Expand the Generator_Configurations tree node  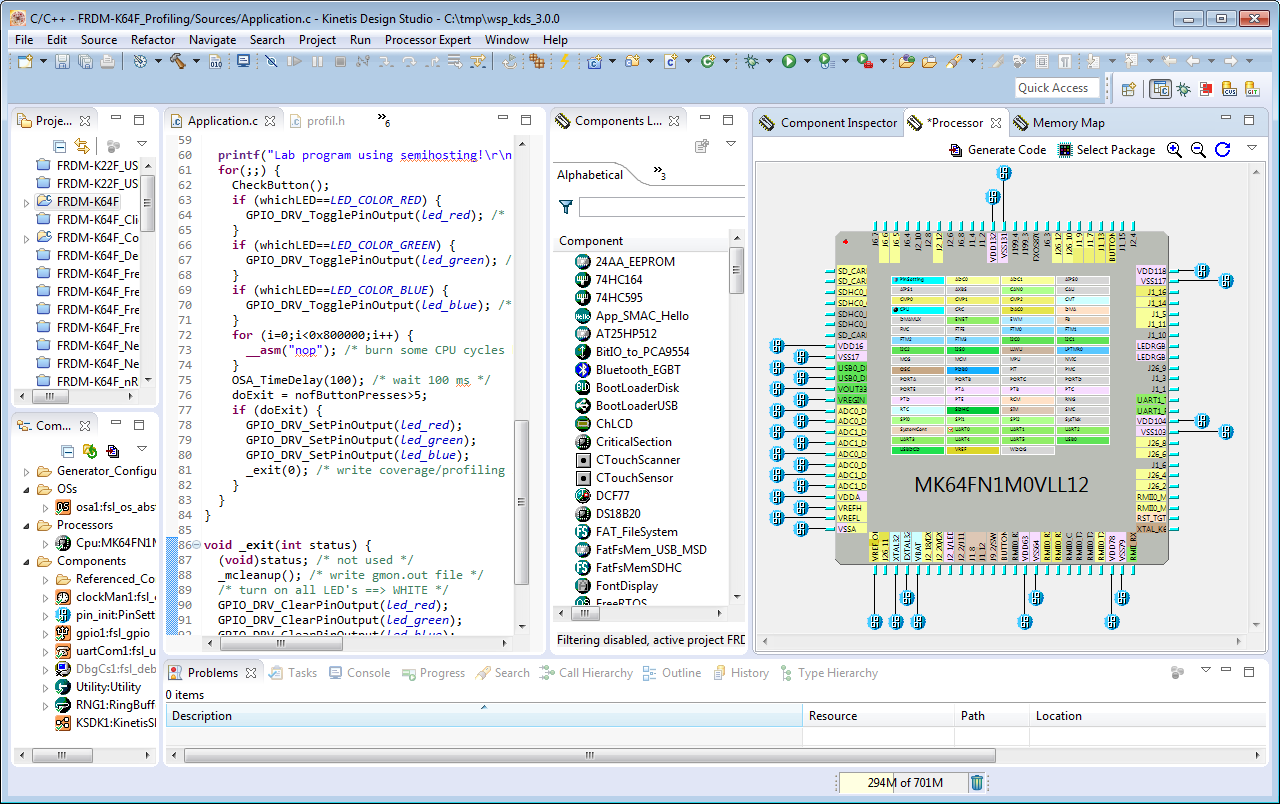[x=28, y=471]
